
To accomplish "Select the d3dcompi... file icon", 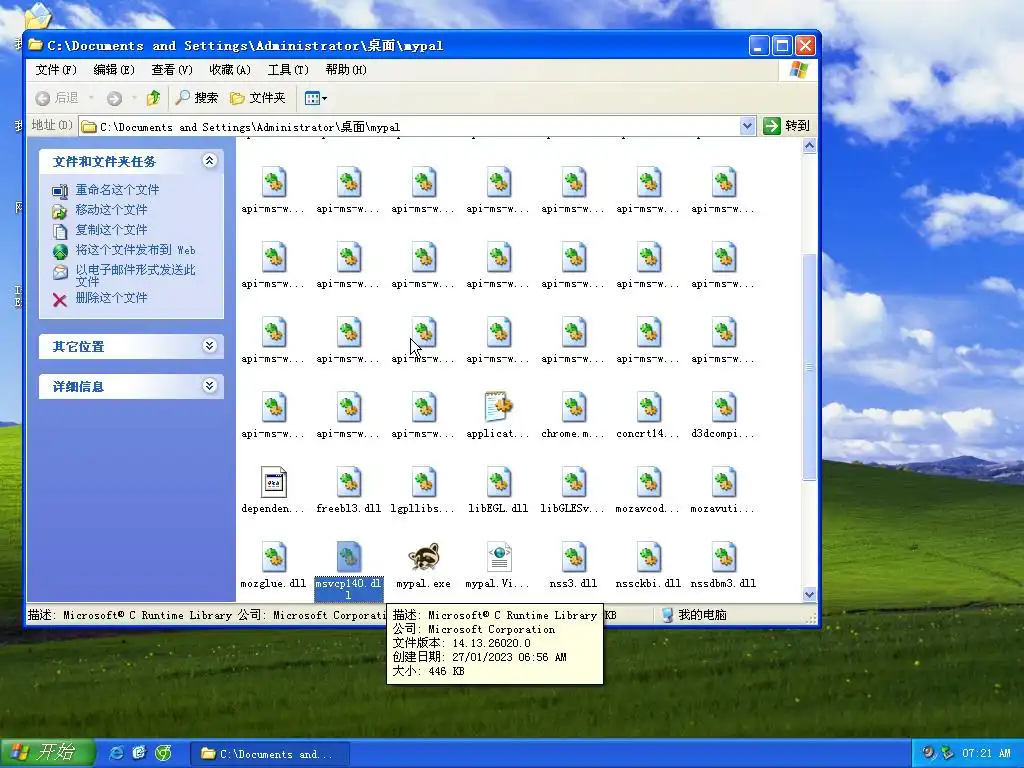I will click(724, 407).
